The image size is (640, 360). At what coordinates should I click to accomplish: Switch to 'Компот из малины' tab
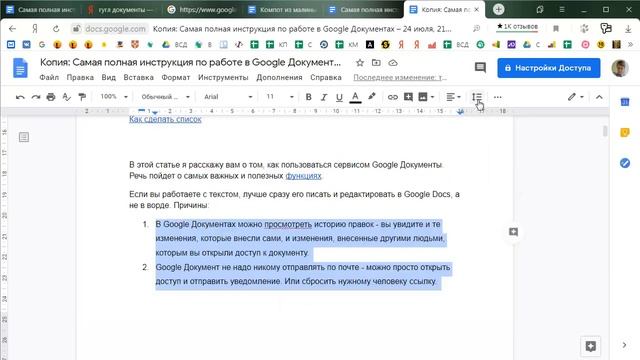click(x=283, y=9)
